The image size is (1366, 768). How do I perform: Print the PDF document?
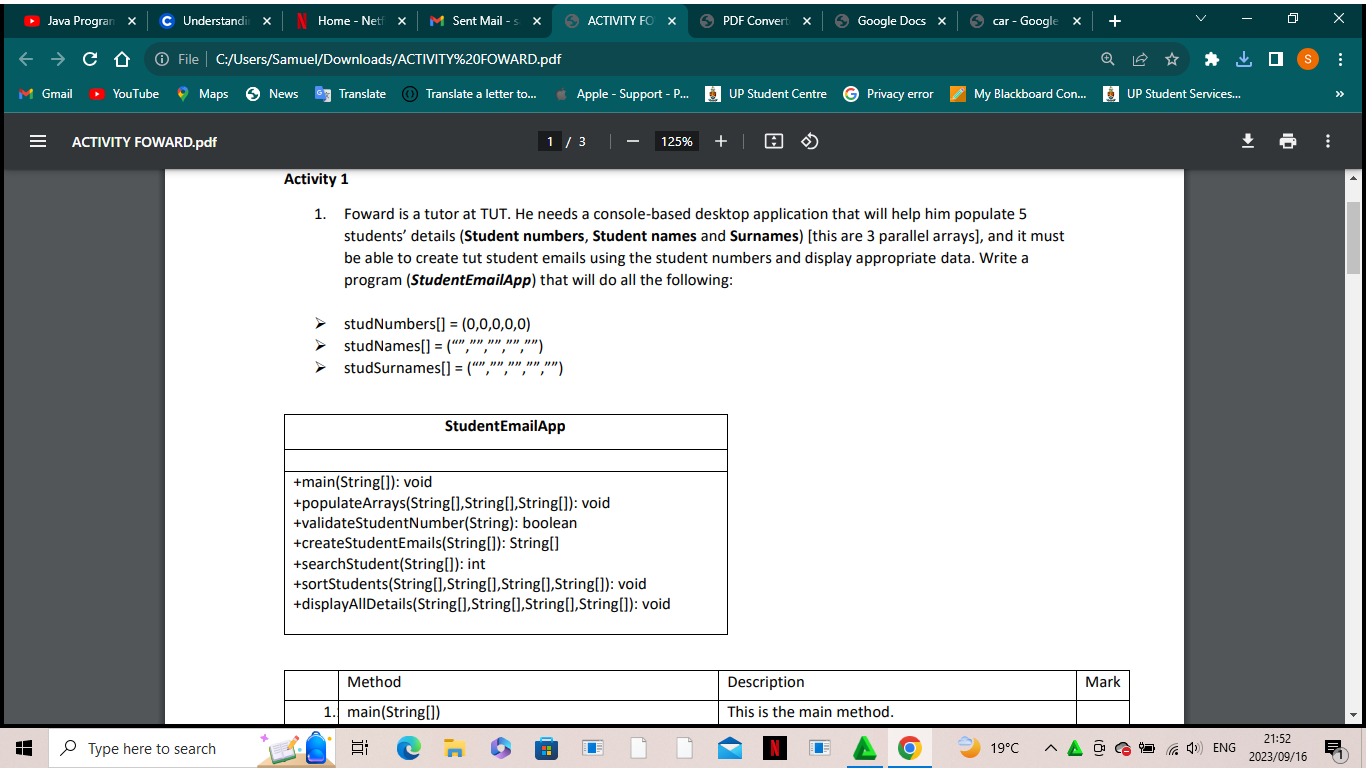tap(1287, 141)
